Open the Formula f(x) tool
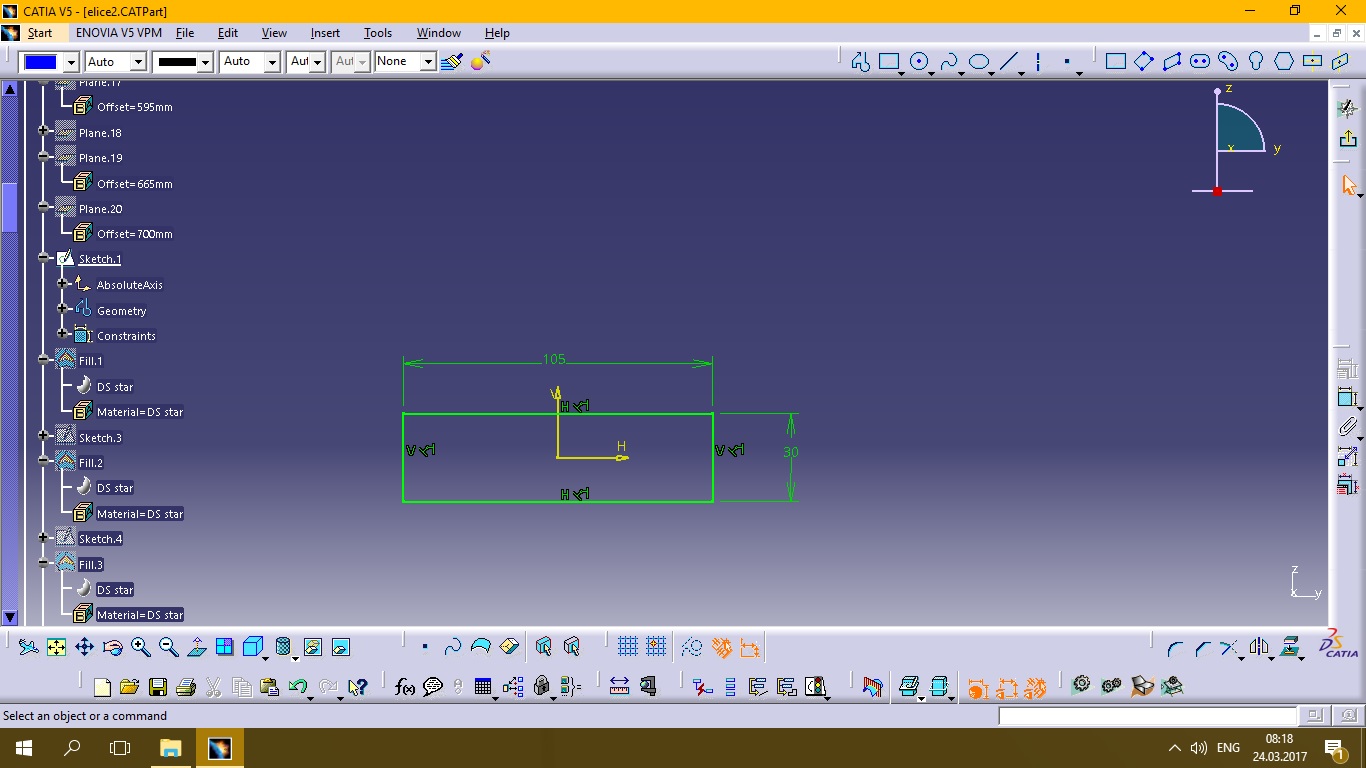This screenshot has width=1366, height=768. pos(405,687)
